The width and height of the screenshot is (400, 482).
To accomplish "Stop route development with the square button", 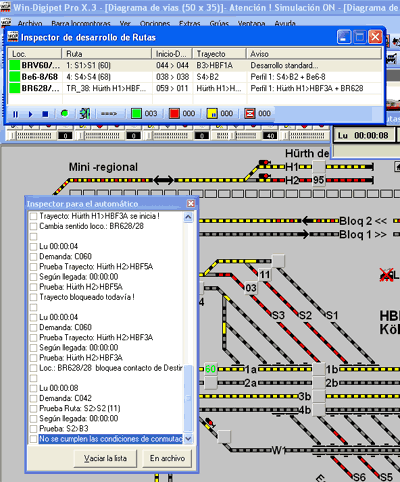I will coord(45,114).
